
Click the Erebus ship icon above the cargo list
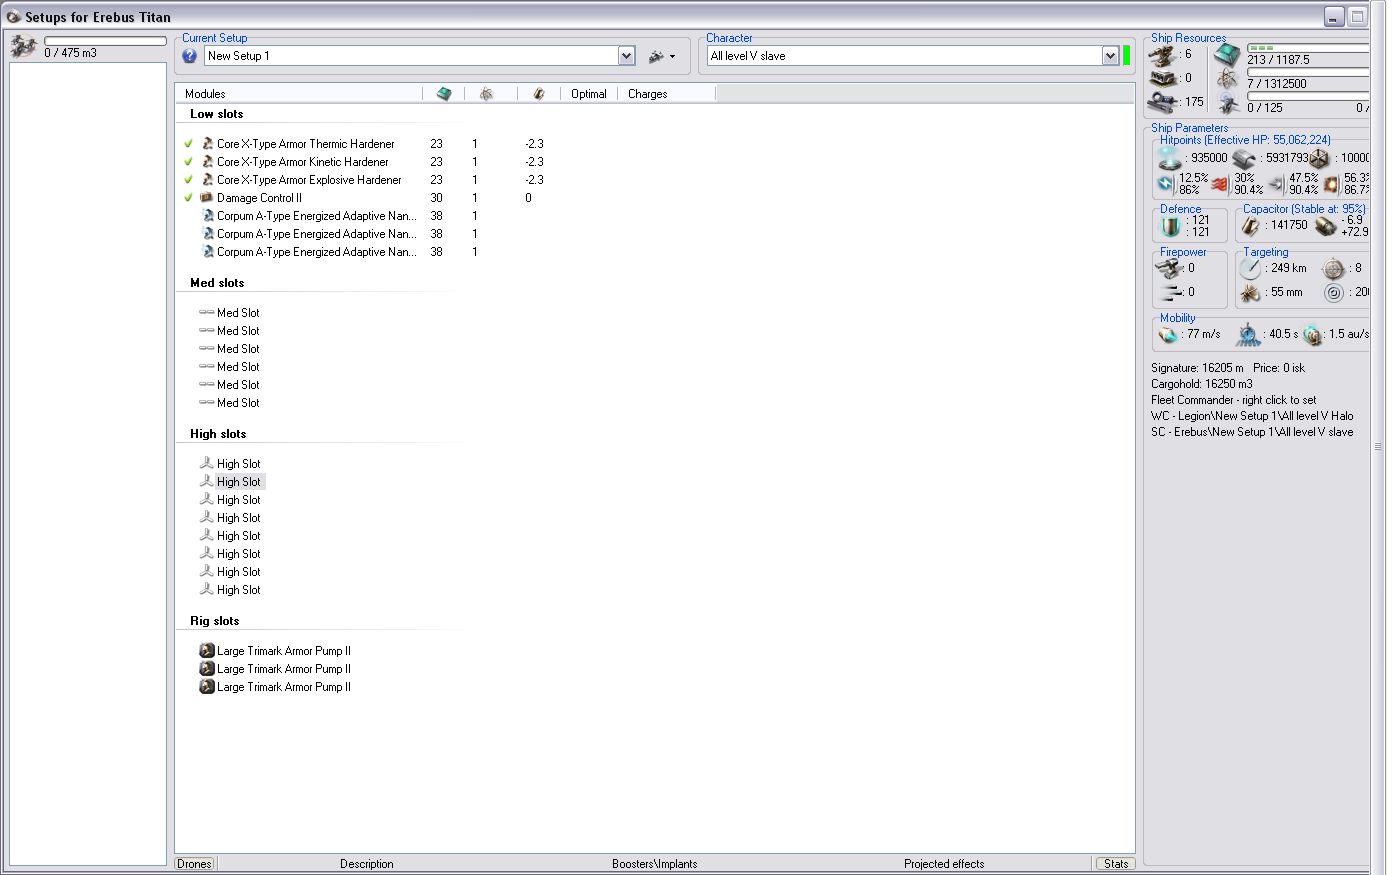[24, 46]
